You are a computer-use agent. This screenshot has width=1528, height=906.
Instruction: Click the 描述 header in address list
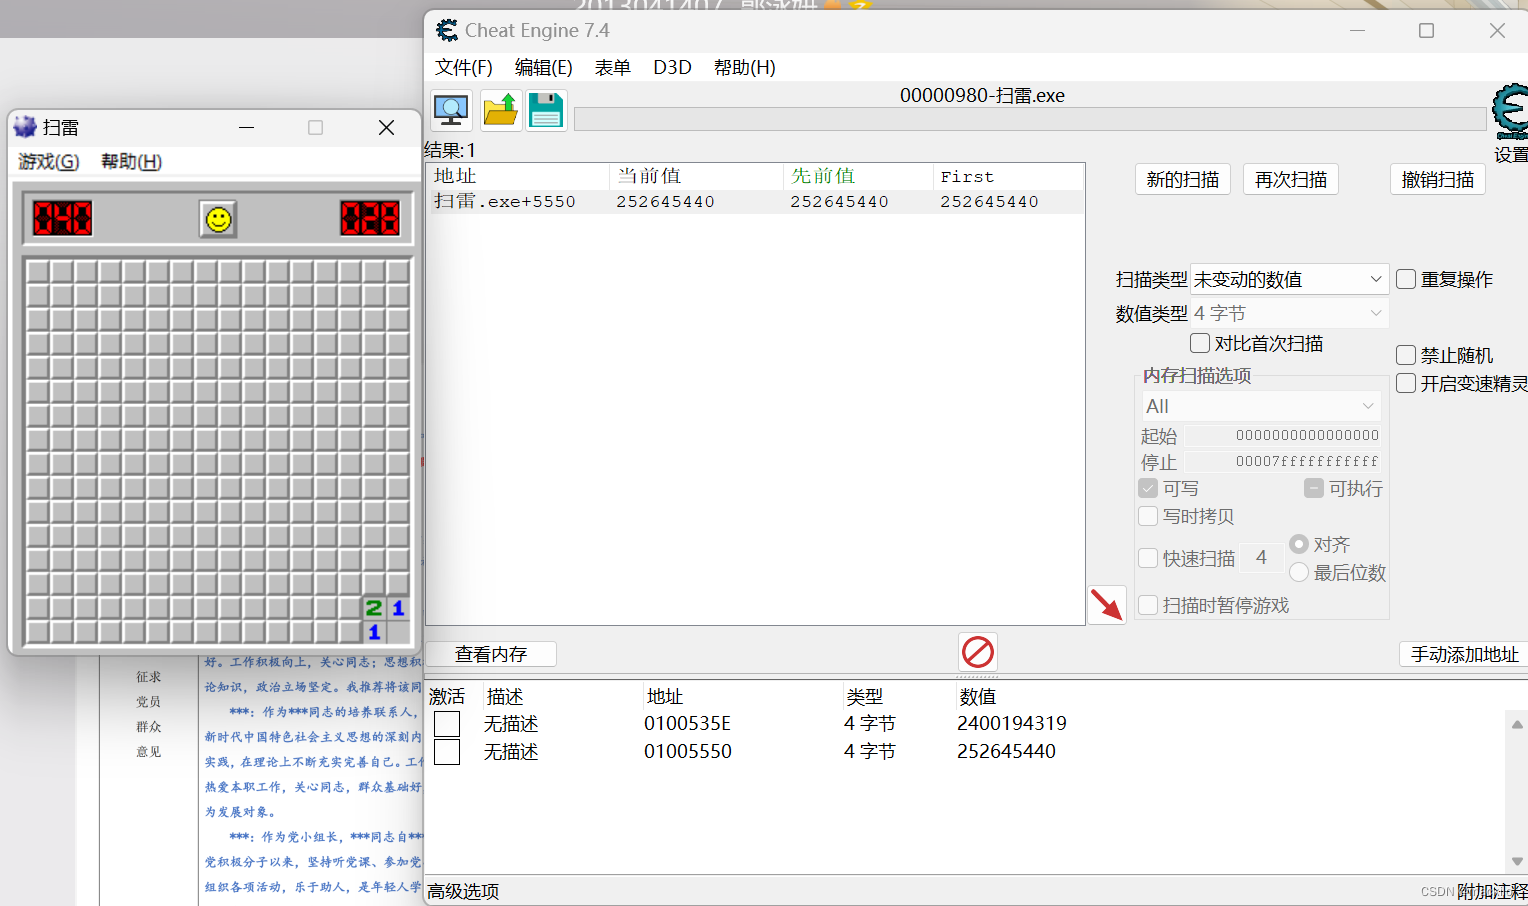pyautogui.click(x=505, y=696)
